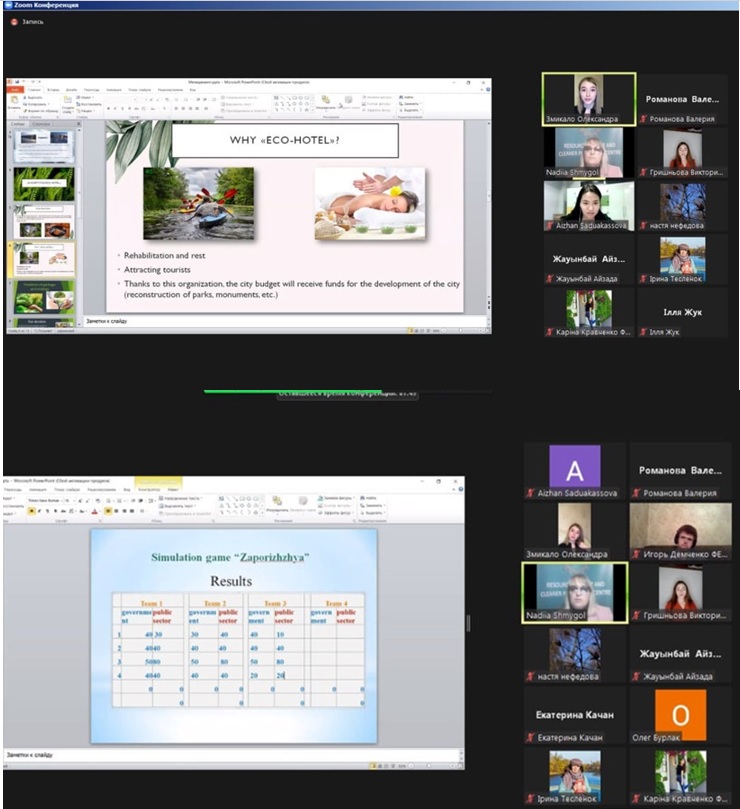Click the Quick Styles icon in the upper ribbon

[x=348, y=102]
